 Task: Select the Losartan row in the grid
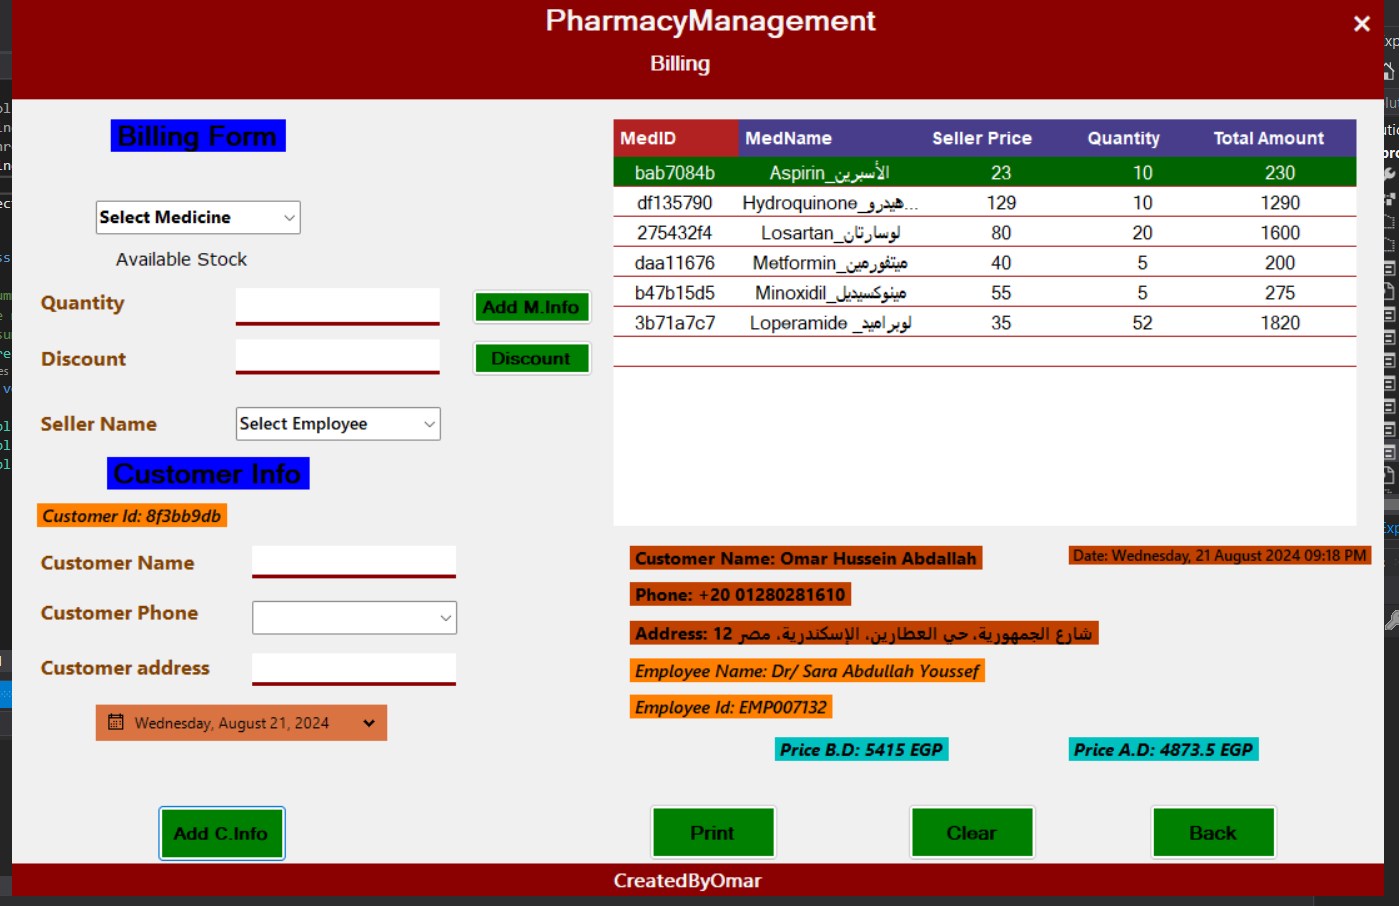point(984,233)
